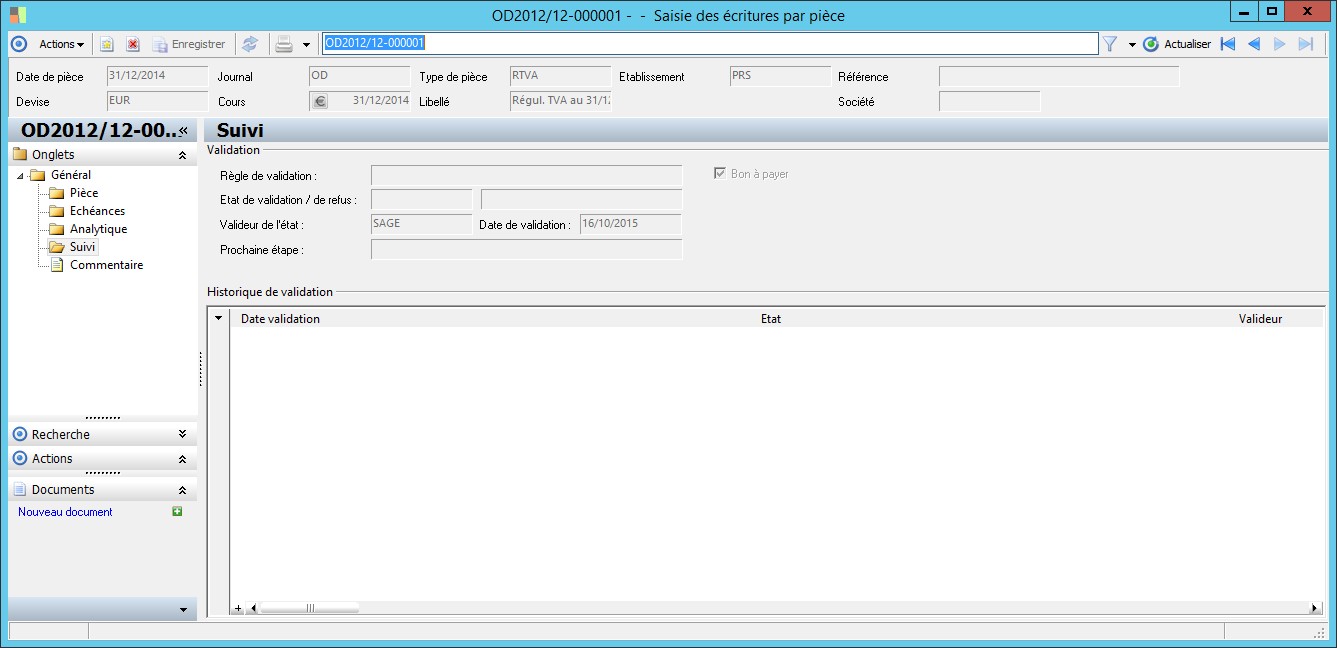Click the horizontal scrollbar right arrow
The width and height of the screenshot is (1337, 648).
pyautogui.click(x=1316, y=608)
